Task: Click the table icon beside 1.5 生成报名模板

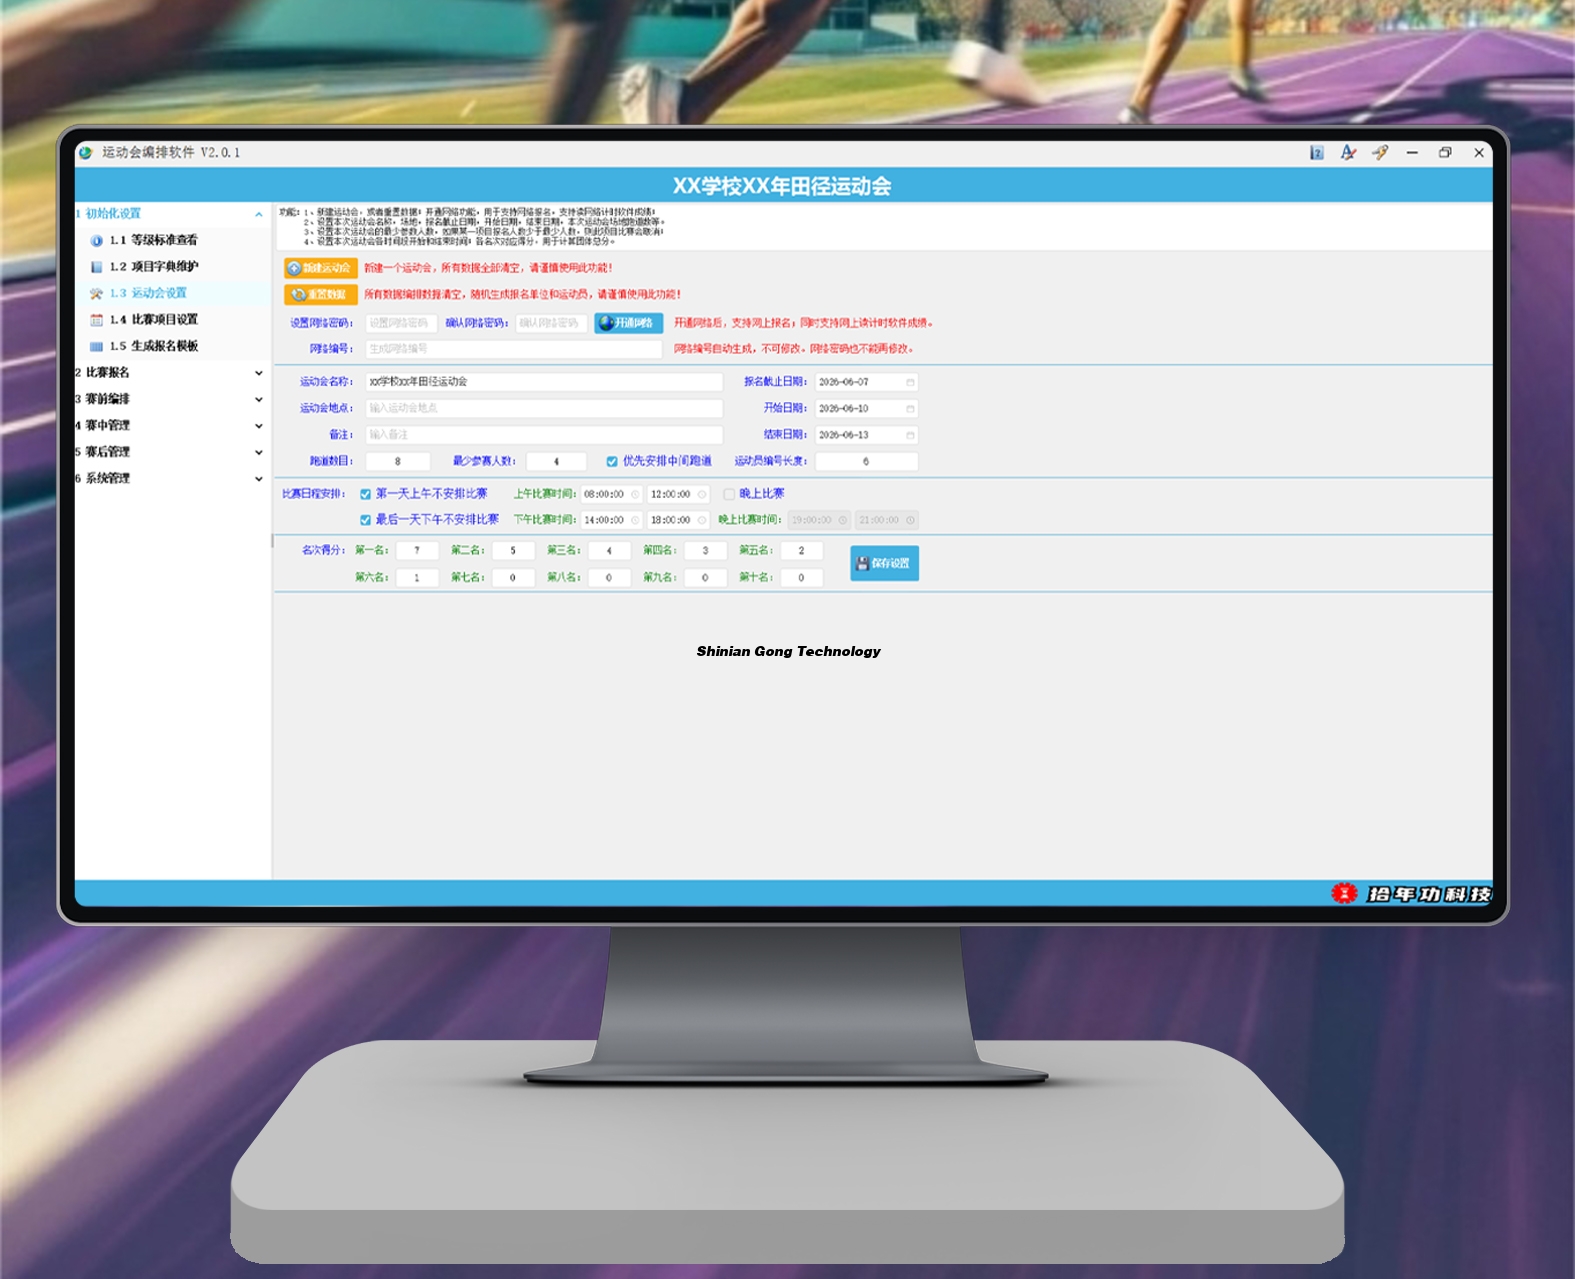Action: click(97, 347)
